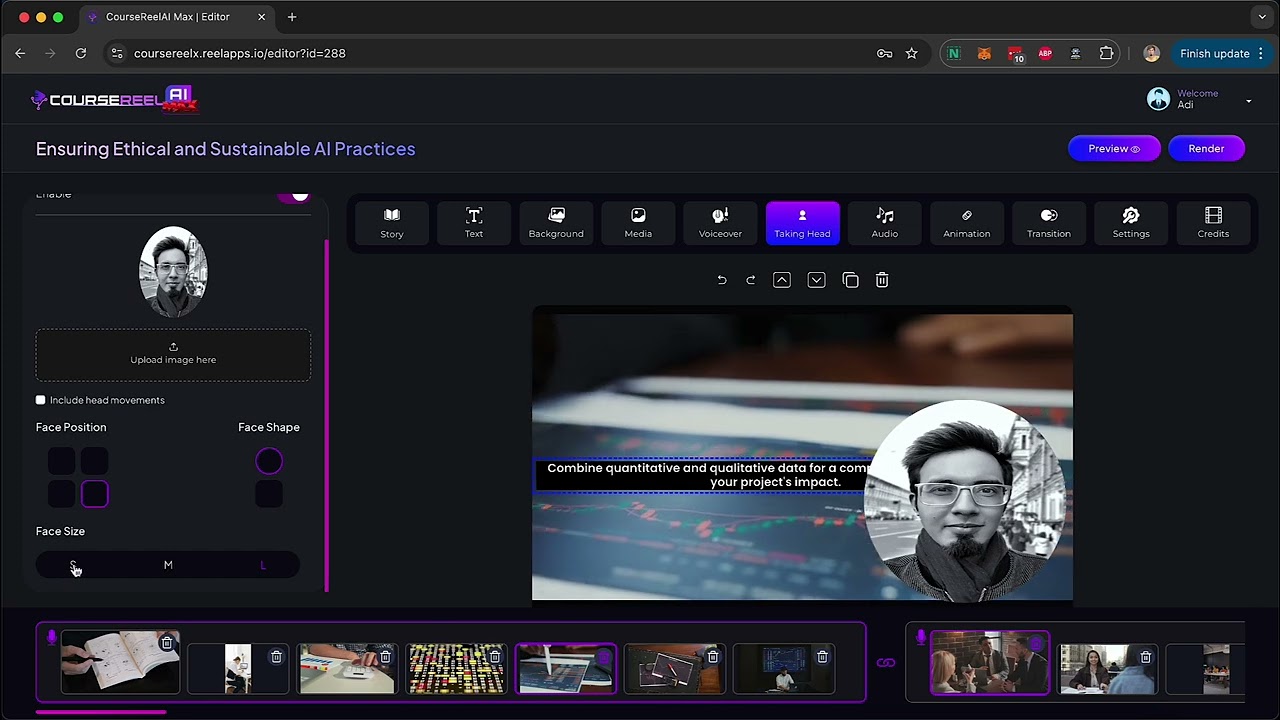Delete the smiling woman slide
This screenshot has width=1280, height=720.
pos(1146,657)
